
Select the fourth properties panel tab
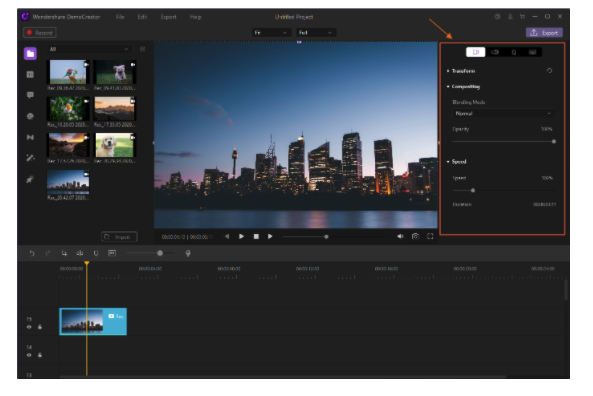point(532,52)
